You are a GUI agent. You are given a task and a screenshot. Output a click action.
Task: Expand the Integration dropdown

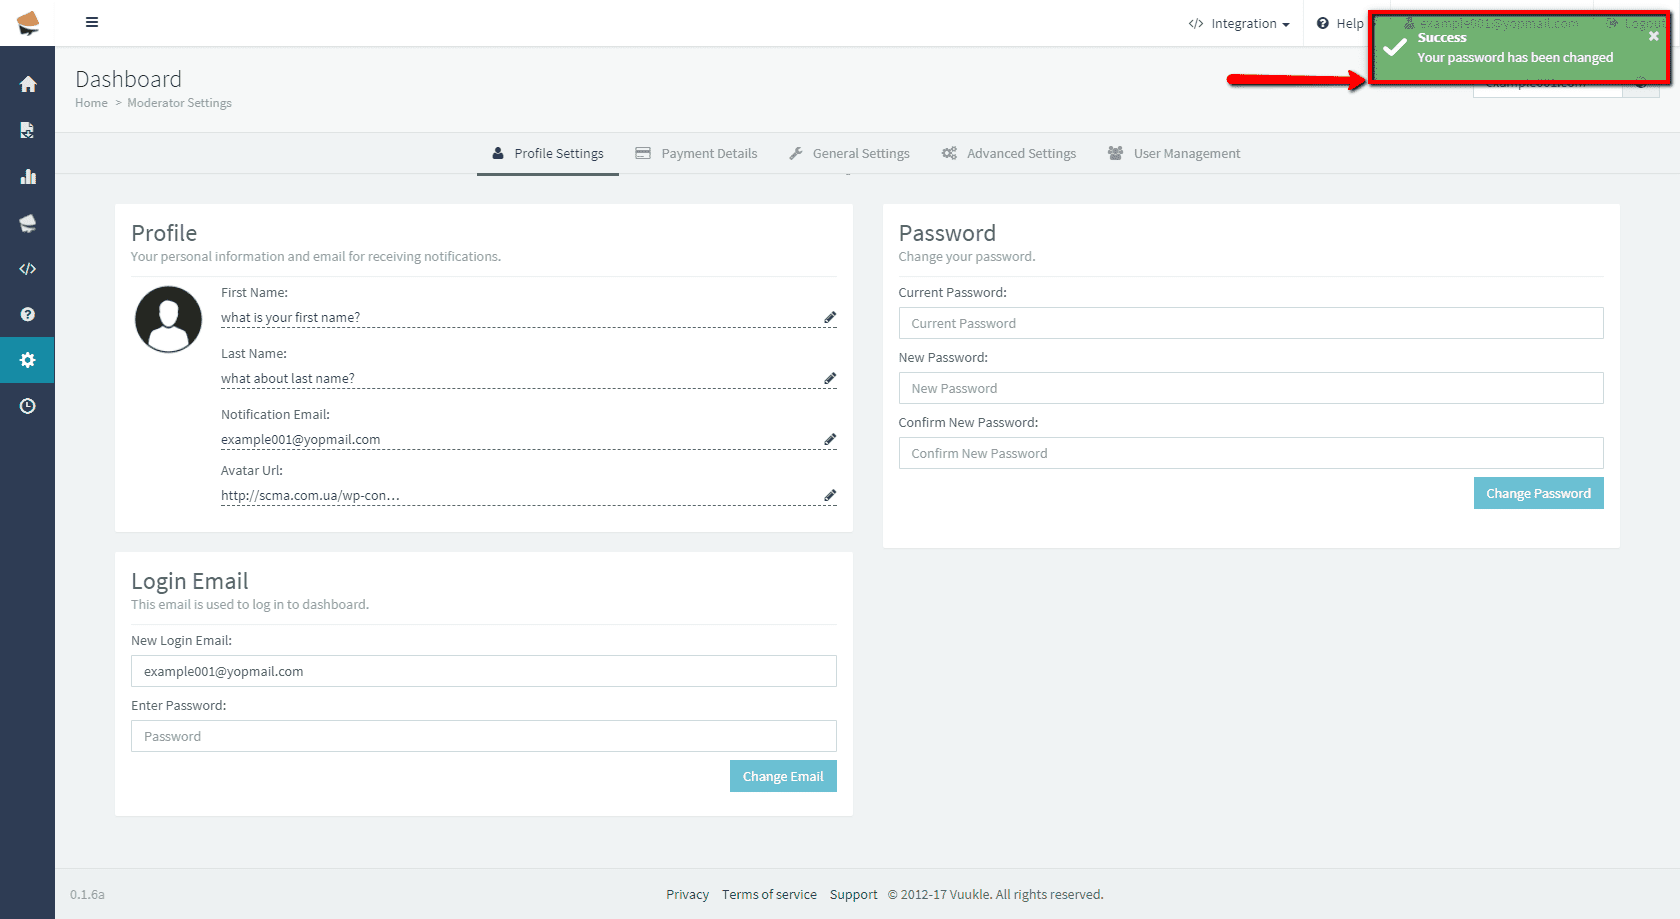[1240, 24]
